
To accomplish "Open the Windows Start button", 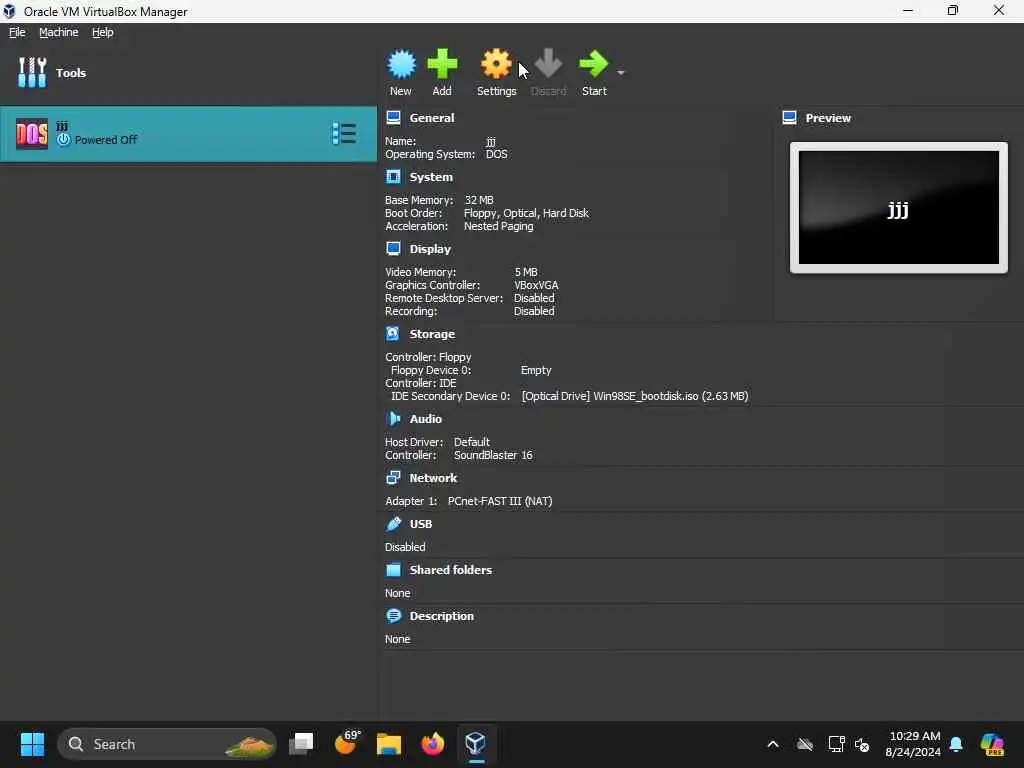I will click(x=32, y=744).
